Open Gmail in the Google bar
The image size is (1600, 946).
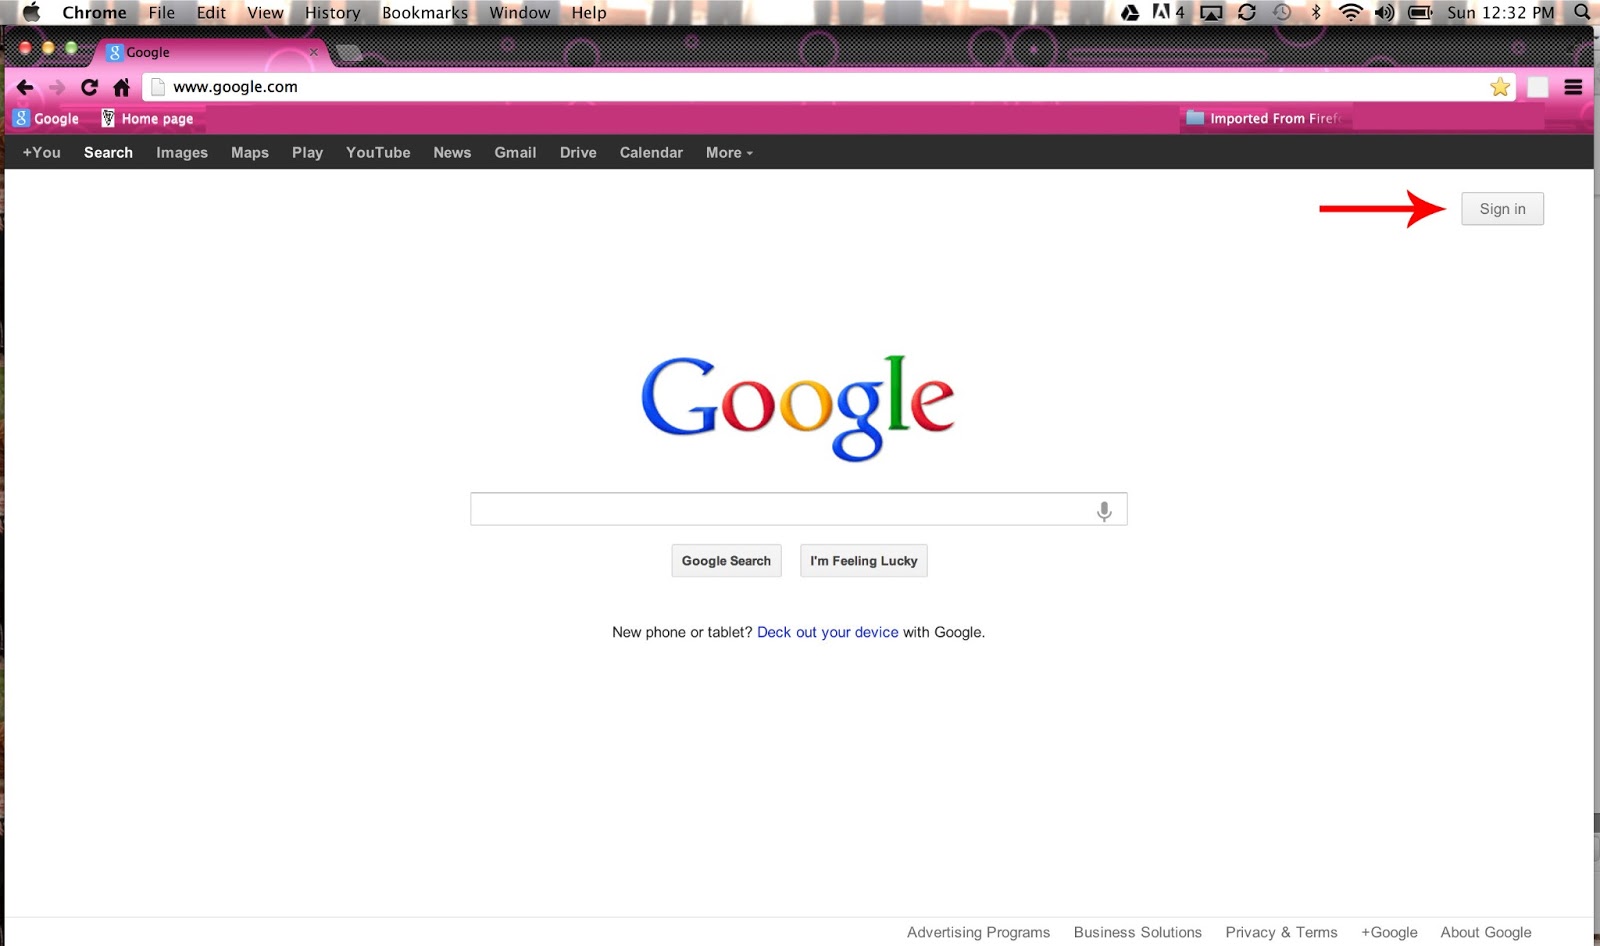515,152
